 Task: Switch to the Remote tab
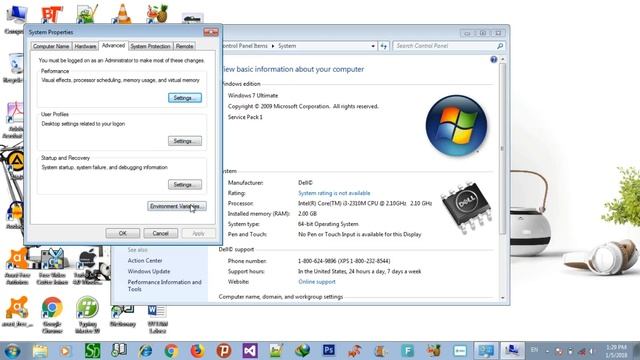point(184,46)
